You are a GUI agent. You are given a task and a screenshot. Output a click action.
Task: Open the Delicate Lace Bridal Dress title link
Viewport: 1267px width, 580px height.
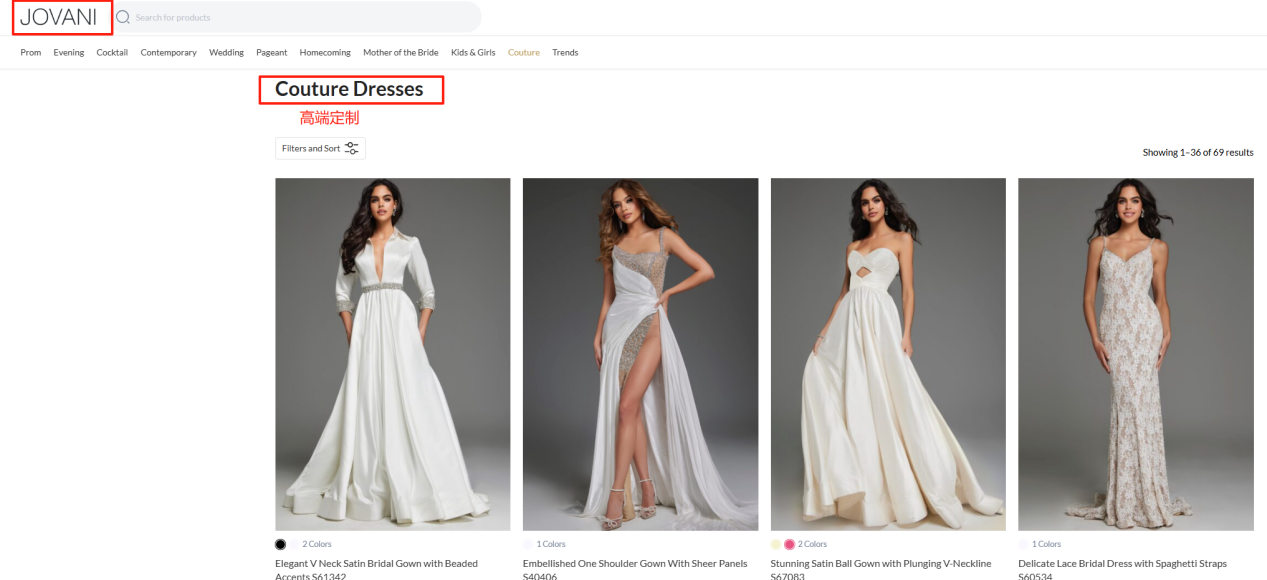(x=1122, y=564)
